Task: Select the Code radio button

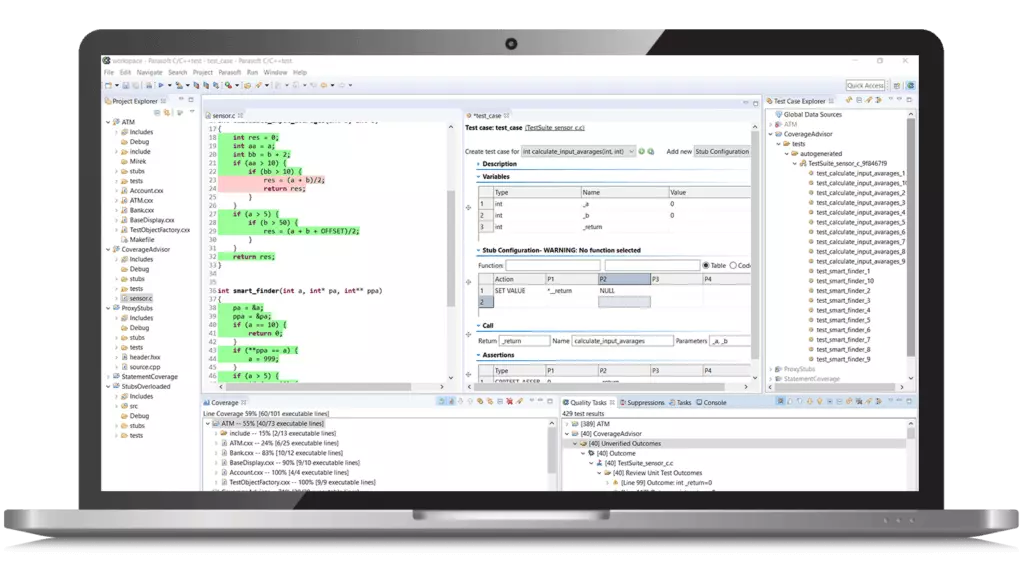Action: 733,265
